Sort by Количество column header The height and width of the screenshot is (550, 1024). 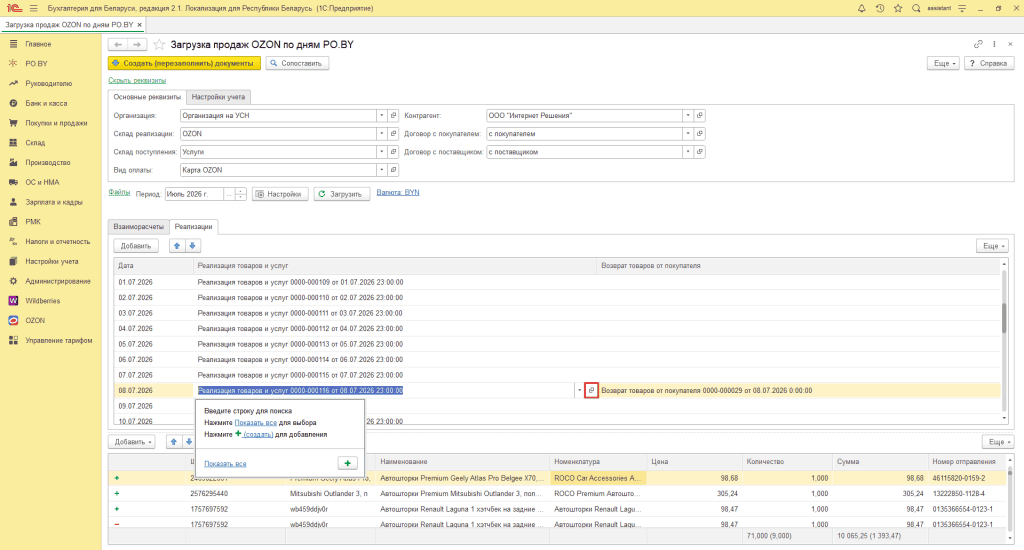(x=787, y=462)
